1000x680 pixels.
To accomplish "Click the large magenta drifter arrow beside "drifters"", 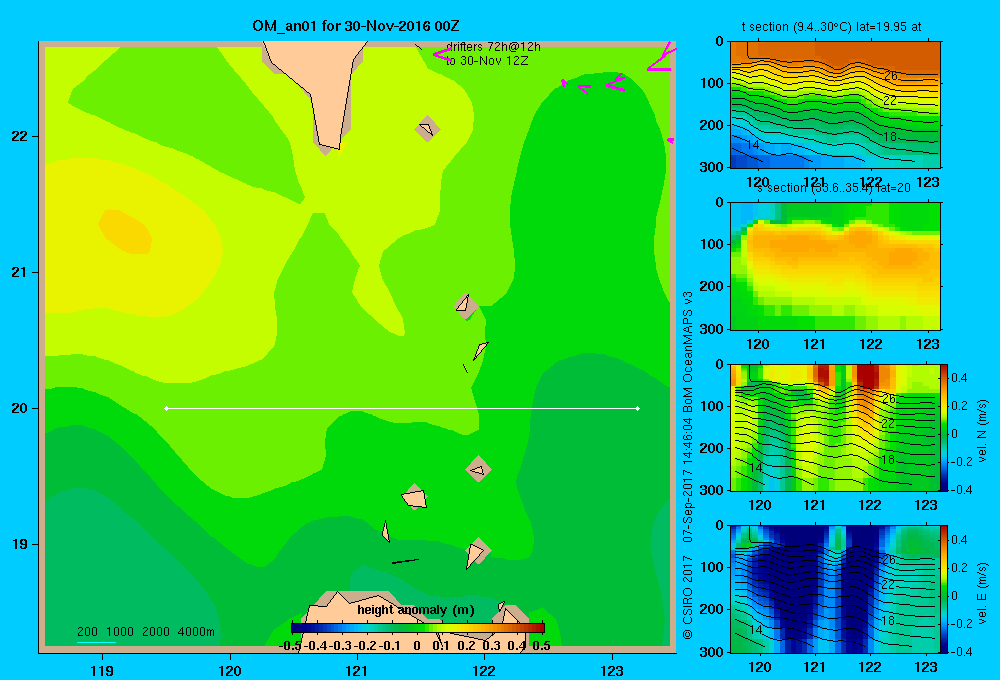I will (x=442, y=55).
